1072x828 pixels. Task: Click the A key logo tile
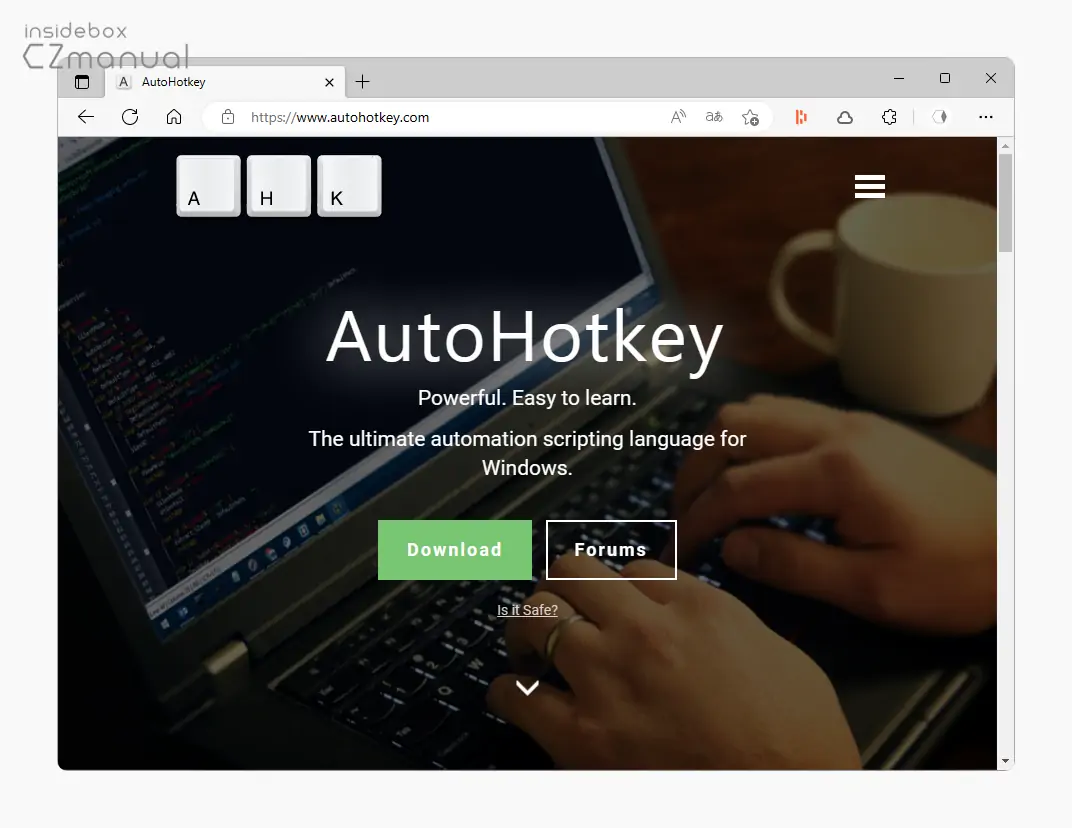coord(209,186)
